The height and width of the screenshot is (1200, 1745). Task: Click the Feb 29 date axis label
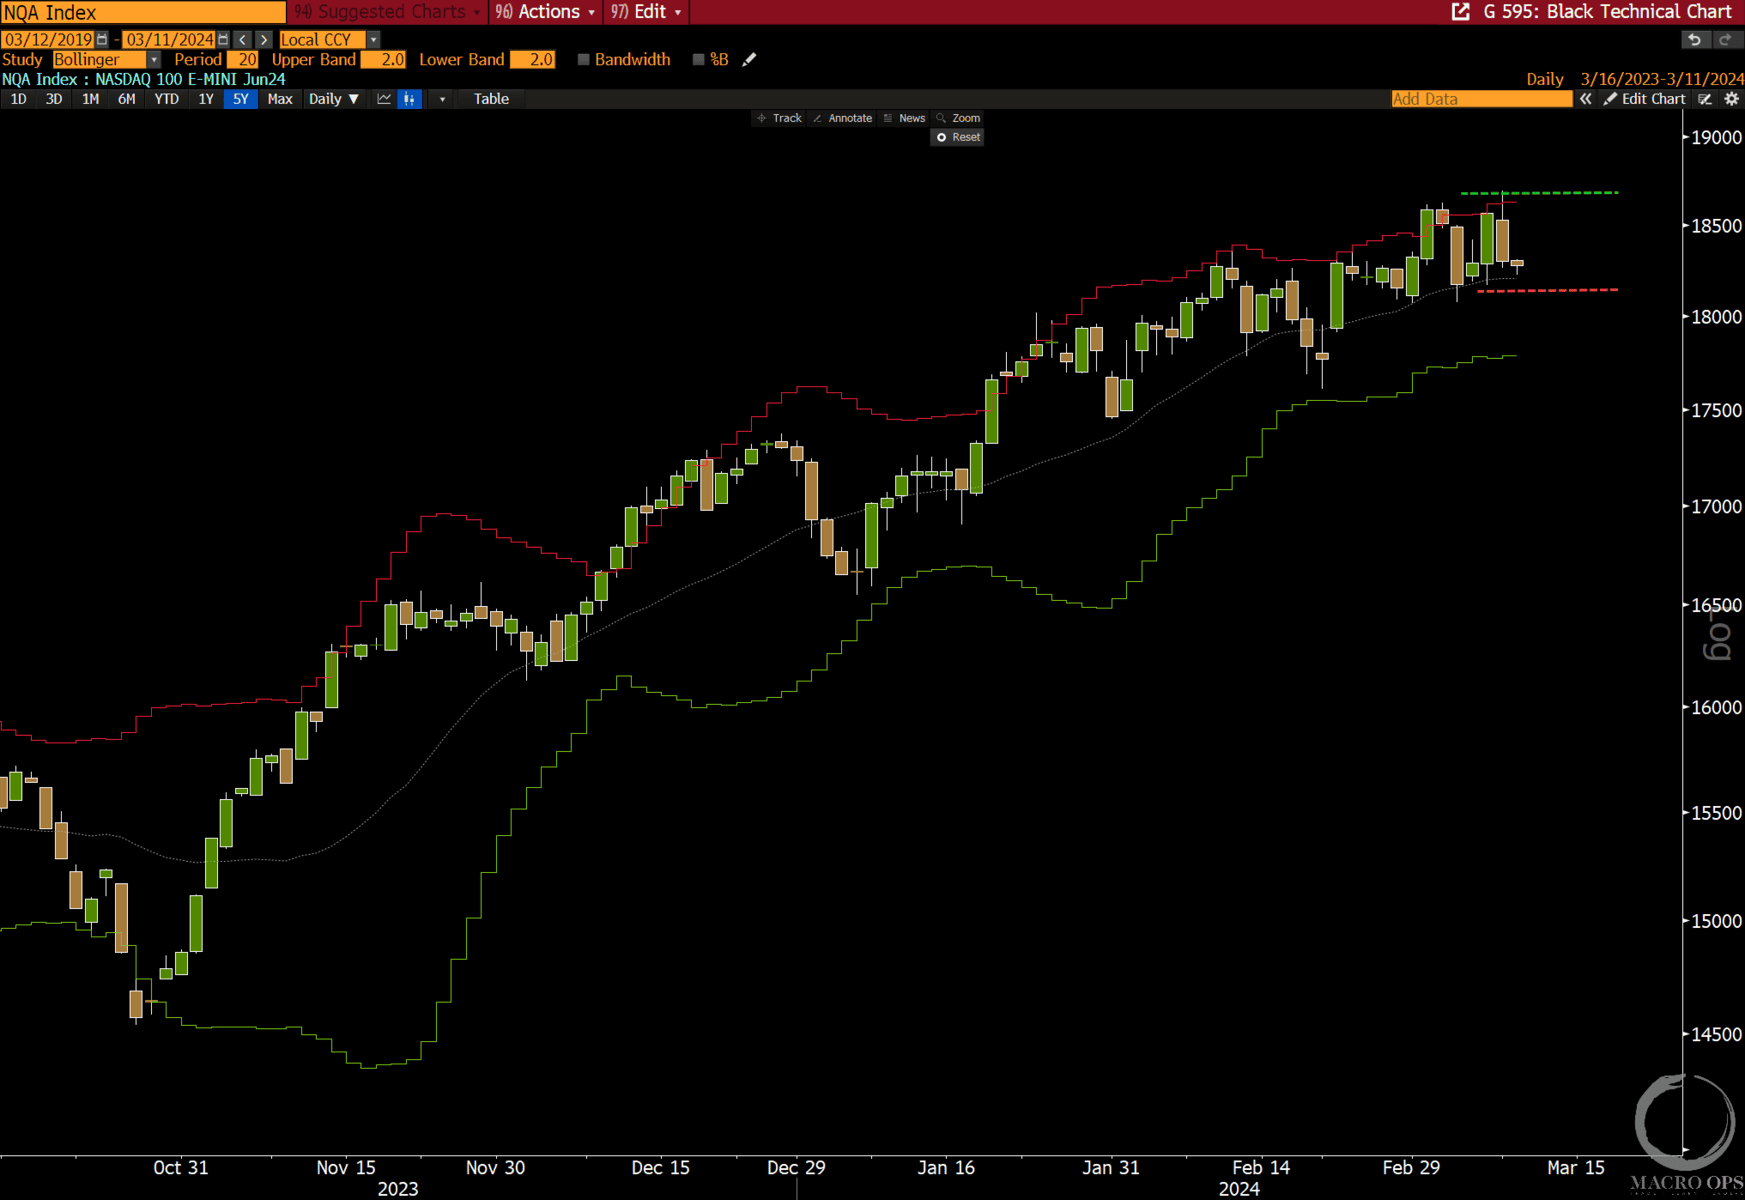[x=1411, y=1167]
